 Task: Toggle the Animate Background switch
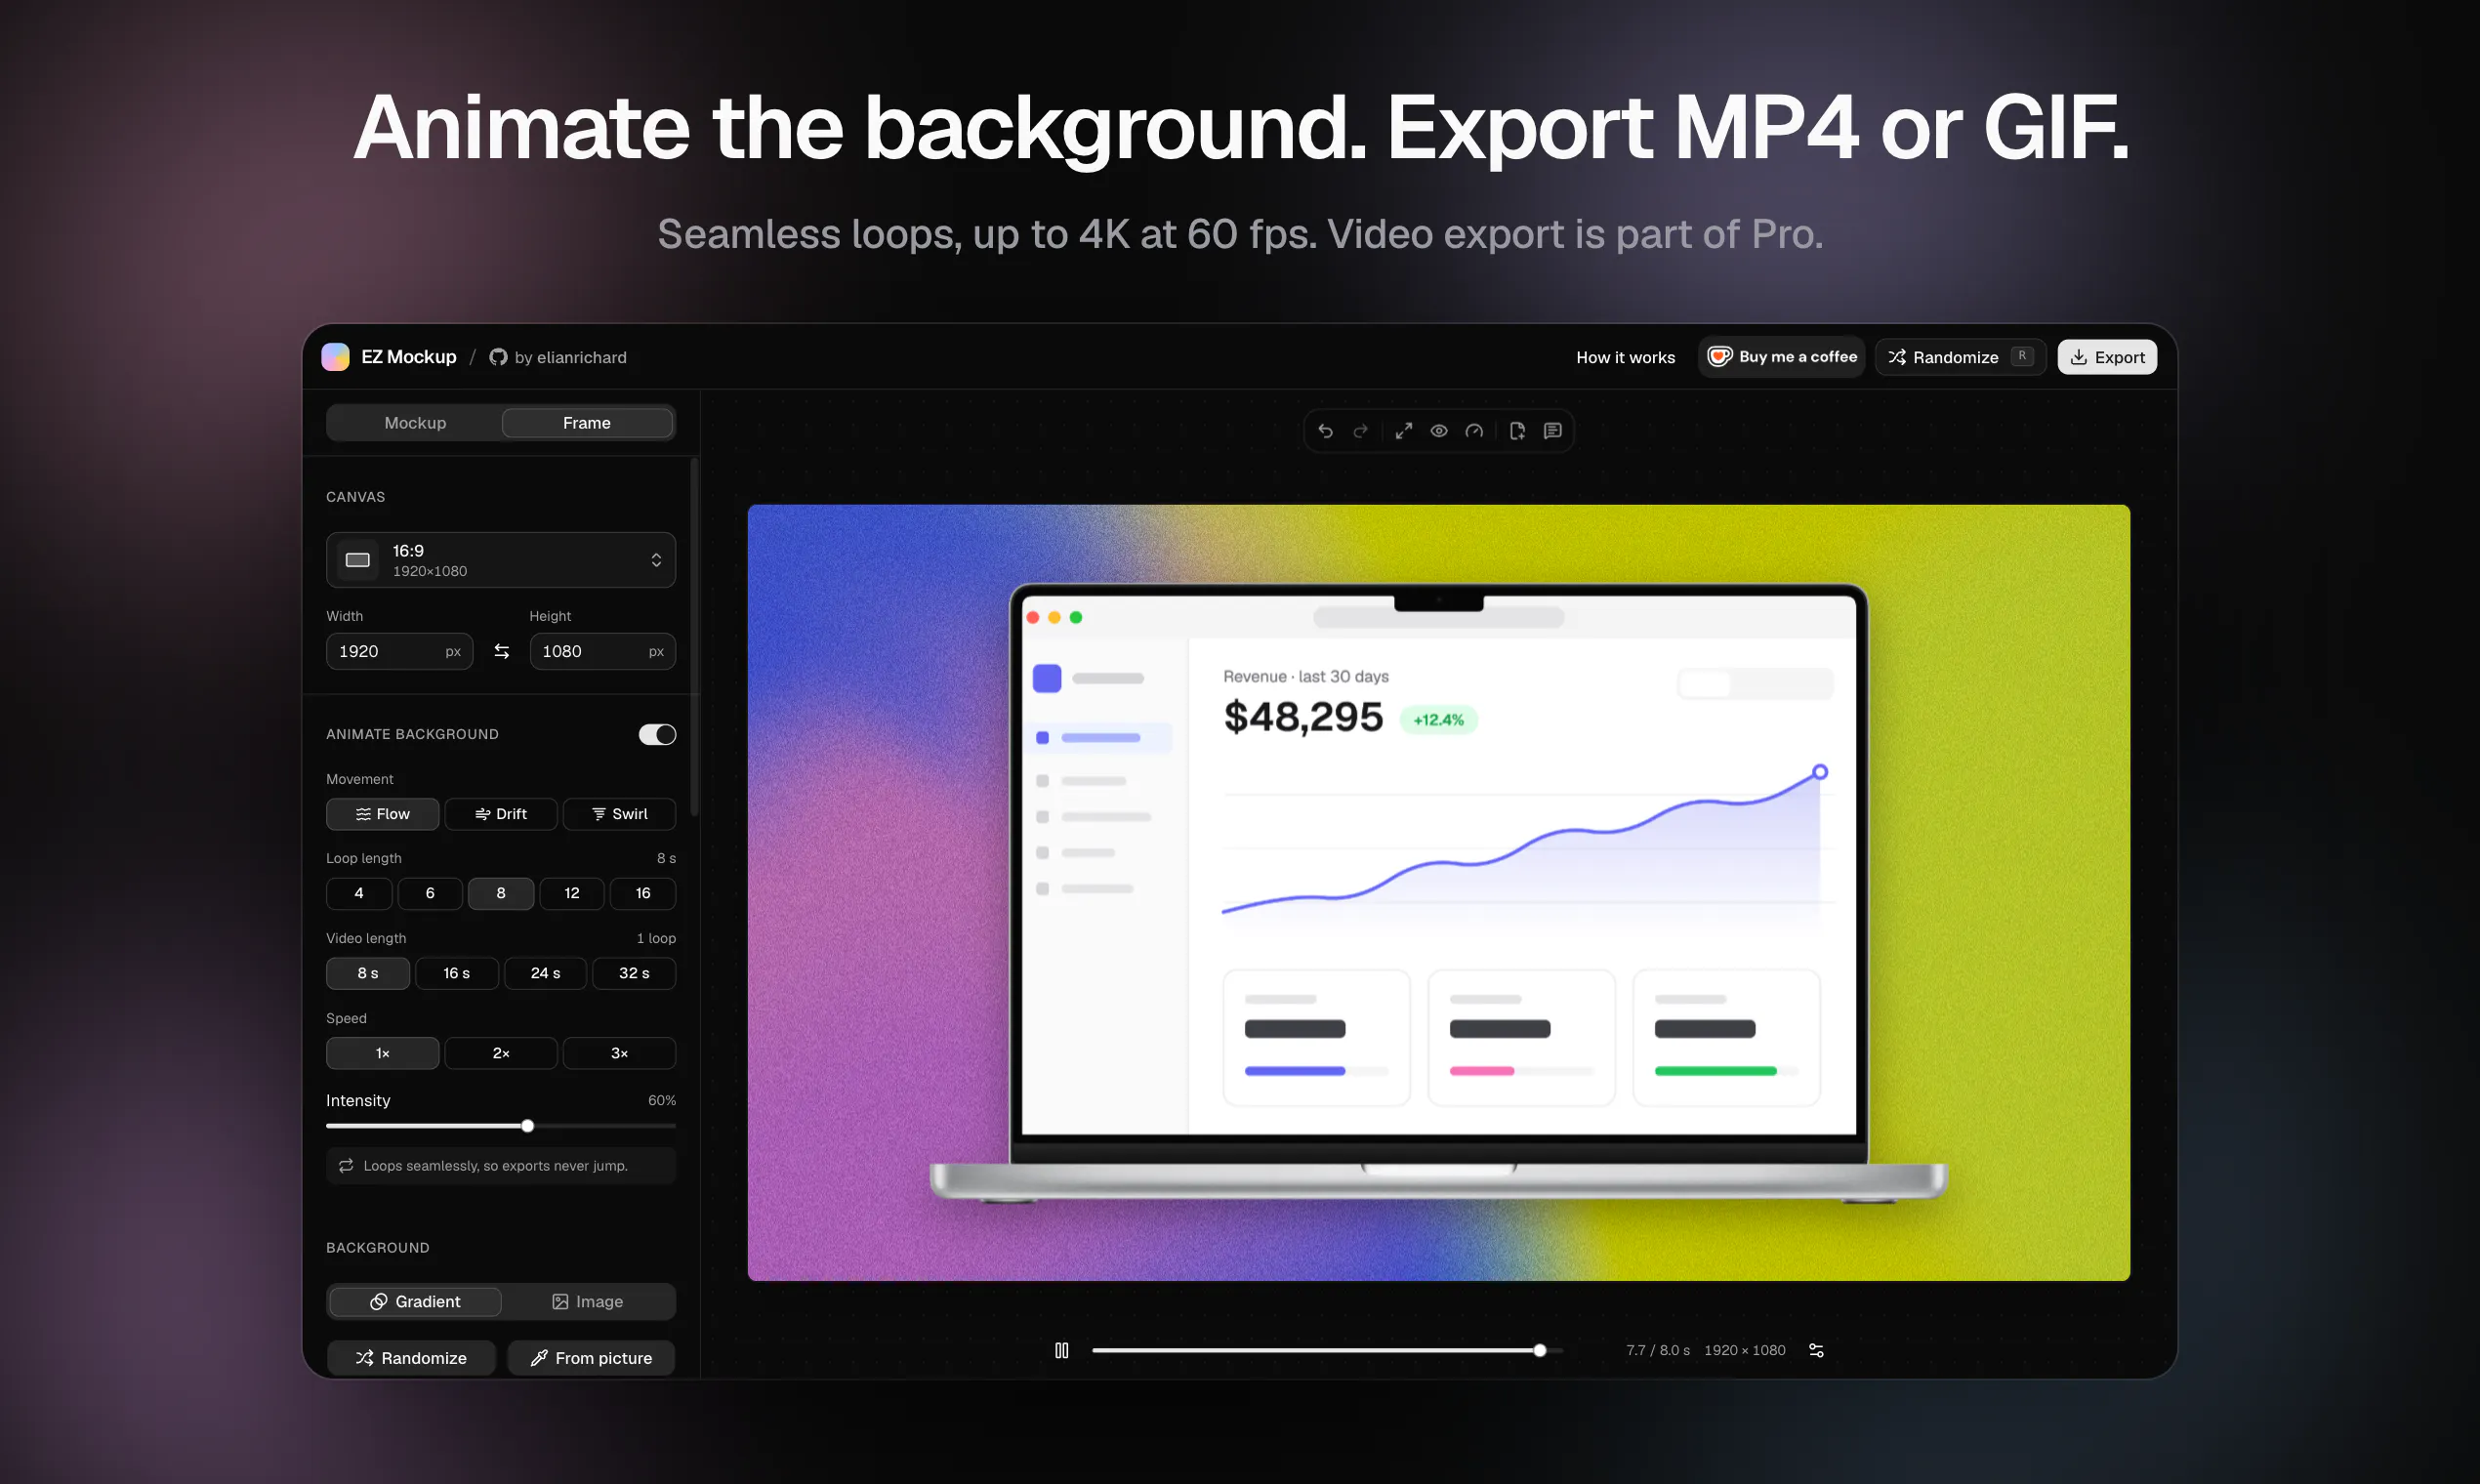[657, 735]
